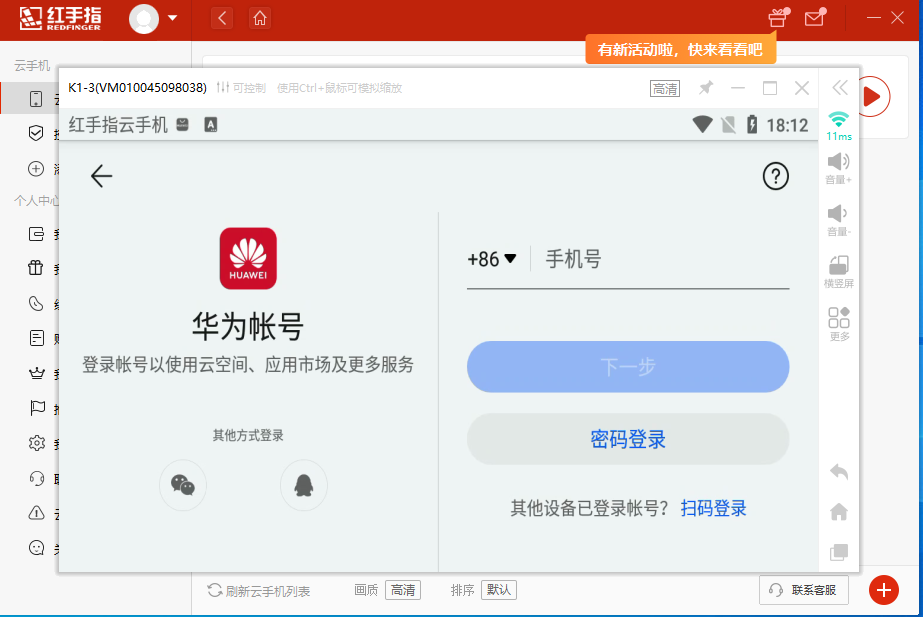Open the smiley face icon in sidebar
Image resolution: width=923 pixels, height=617 pixels.
click(36, 548)
